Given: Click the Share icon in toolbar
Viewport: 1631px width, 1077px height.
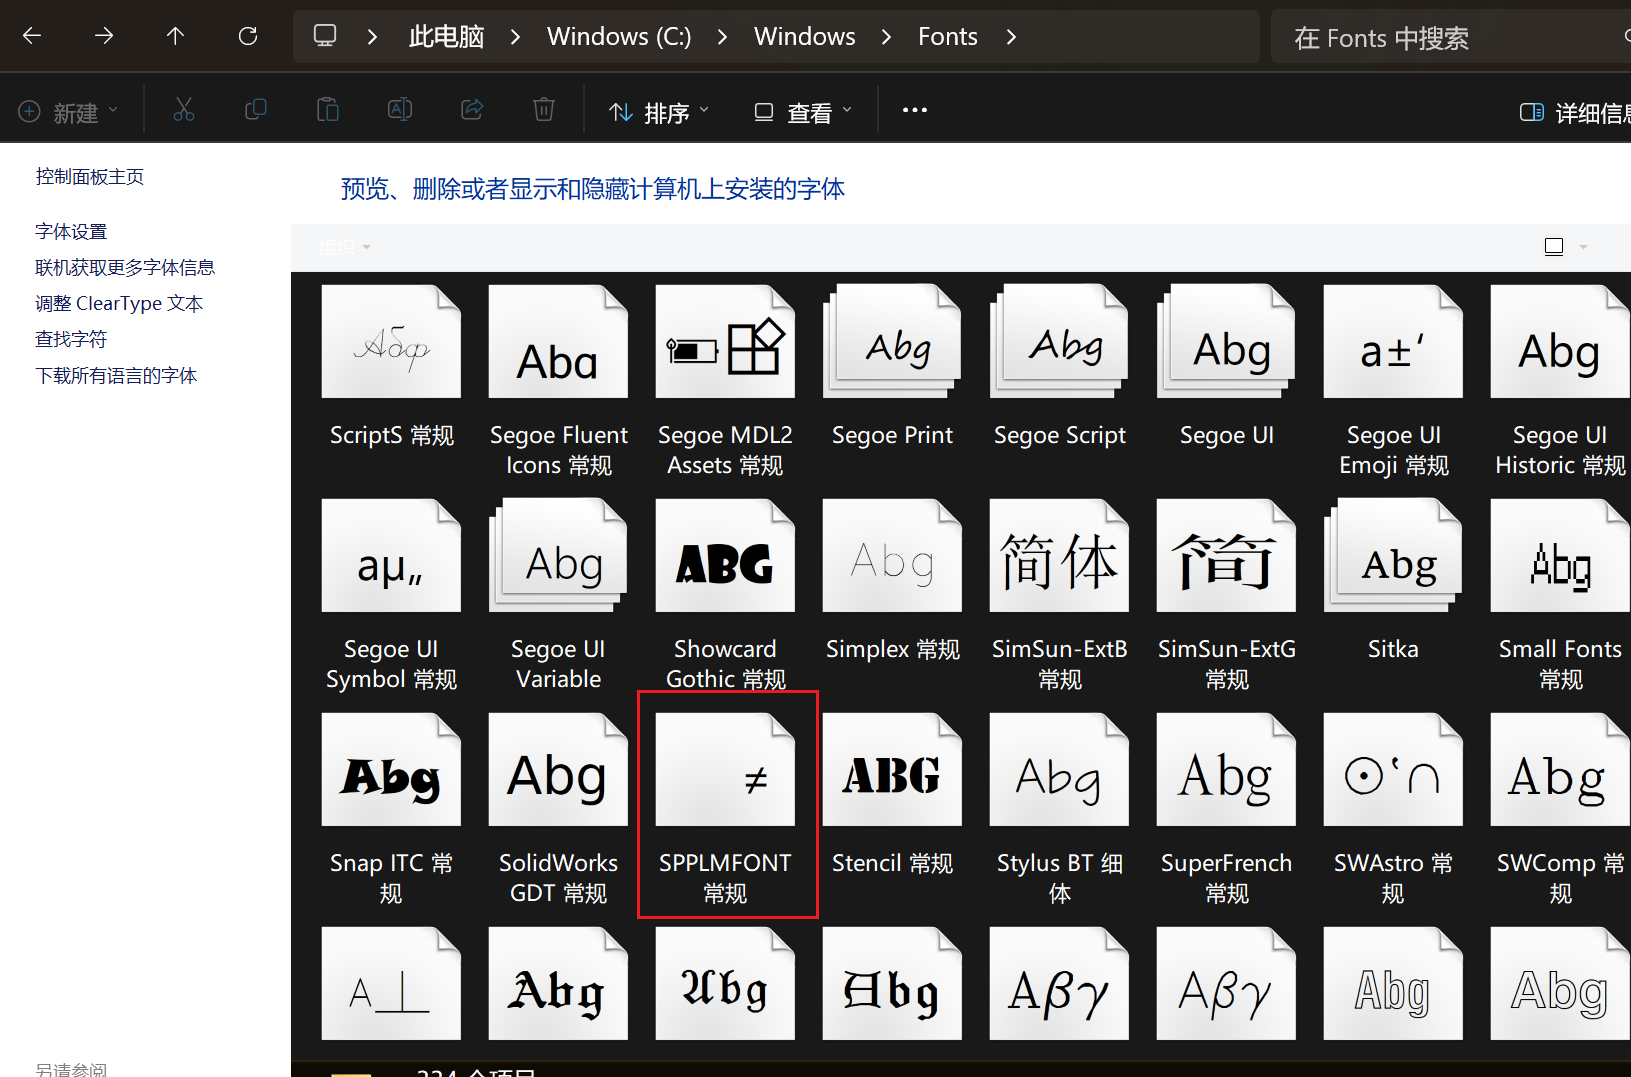Looking at the screenshot, I should click(472, 110).
